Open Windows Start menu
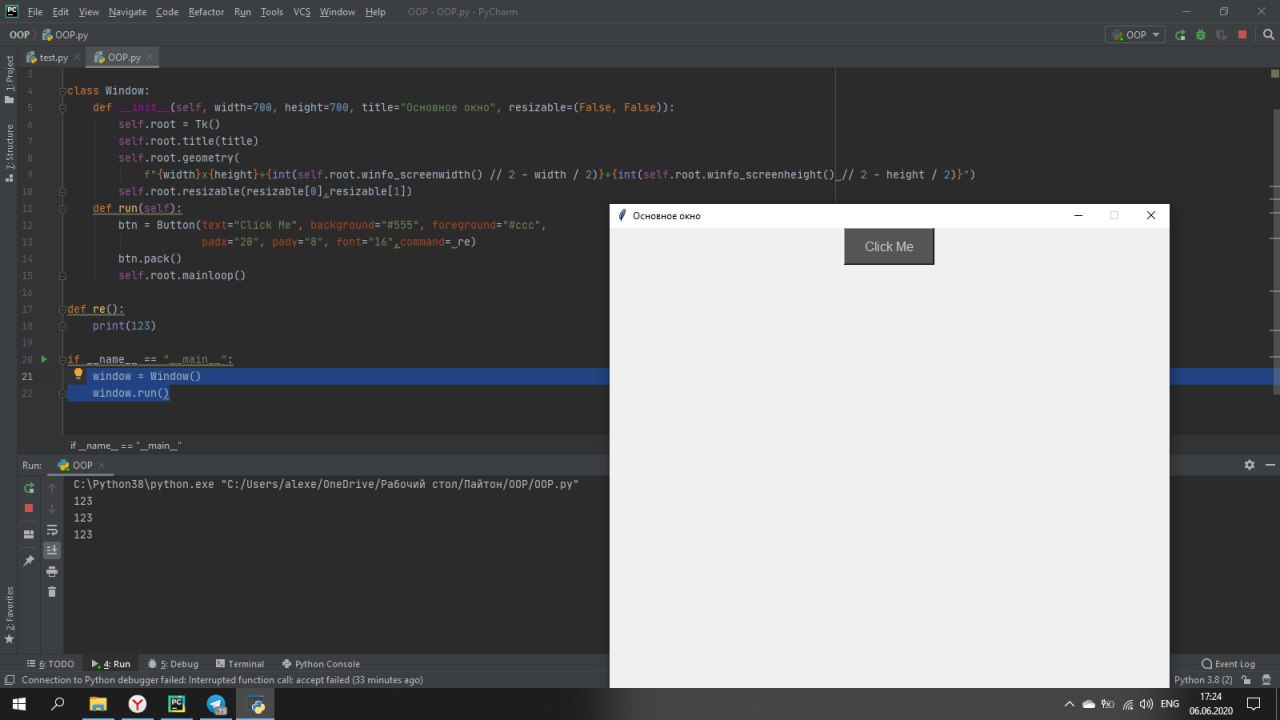 [x=19, y=704]
